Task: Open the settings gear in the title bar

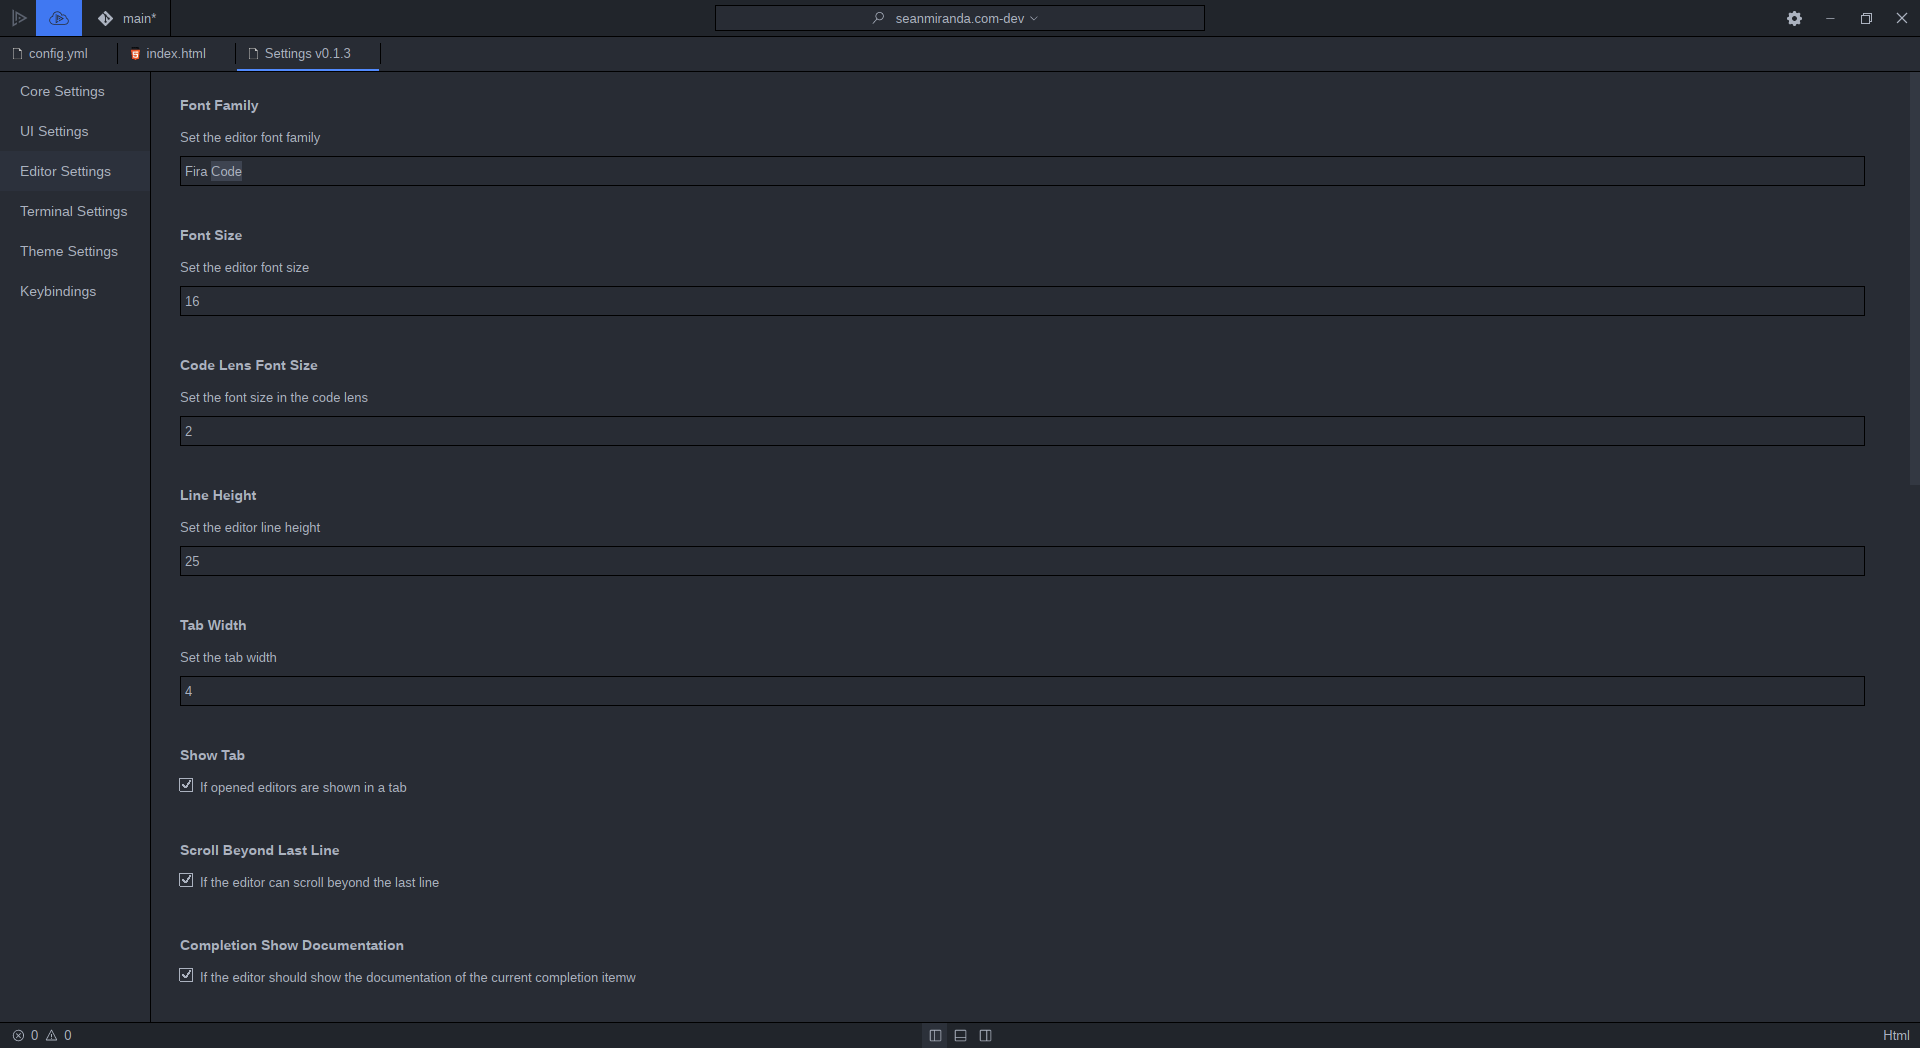Action: pyautogui.click(x=1794, y=18)
